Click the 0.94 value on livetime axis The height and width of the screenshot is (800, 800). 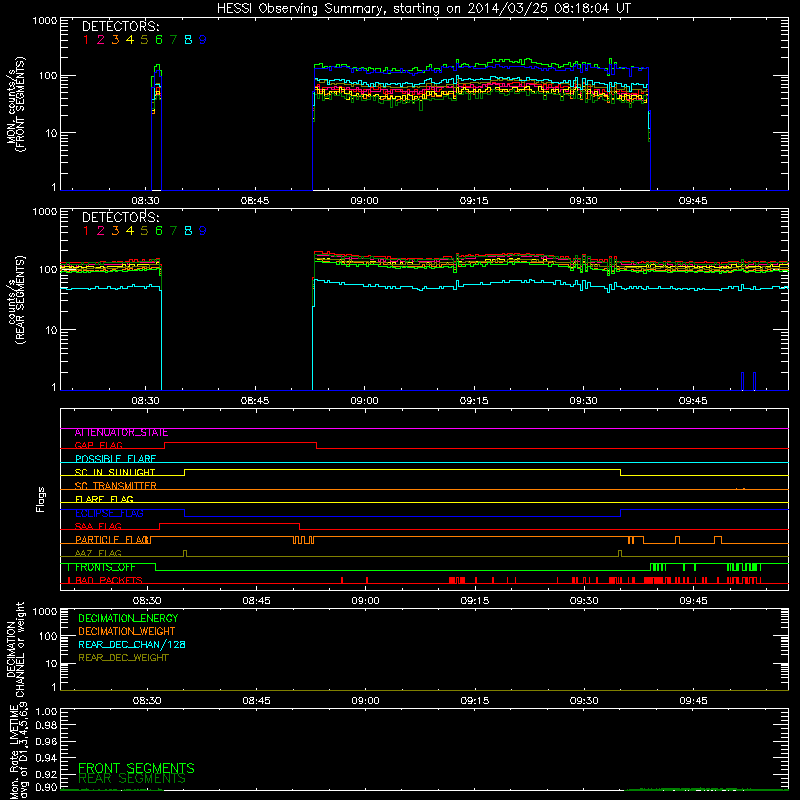click(x=46, y=758)
